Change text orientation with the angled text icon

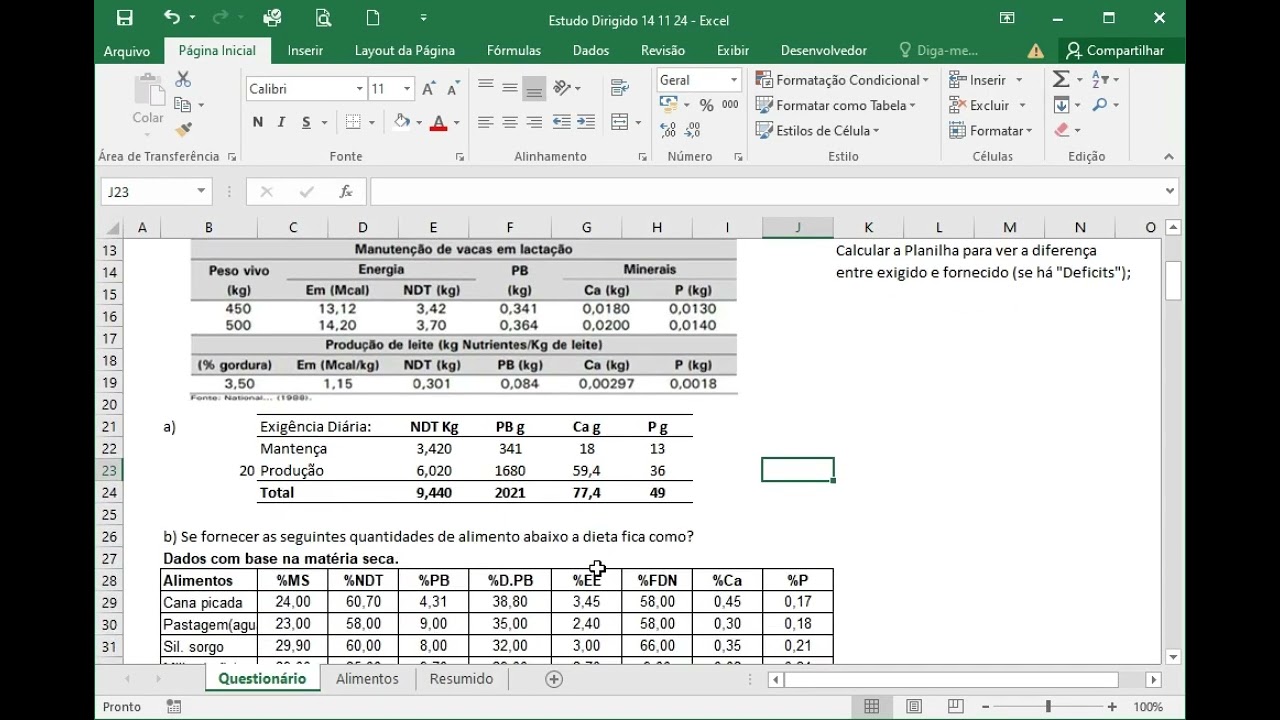(x=562, y=88)
